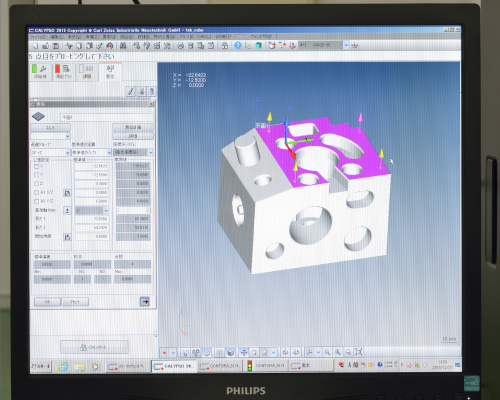Viewport: 500px width, 400px height.
Task: Click the gray plane feature icon in the dialog
Action: click(38, 117)
